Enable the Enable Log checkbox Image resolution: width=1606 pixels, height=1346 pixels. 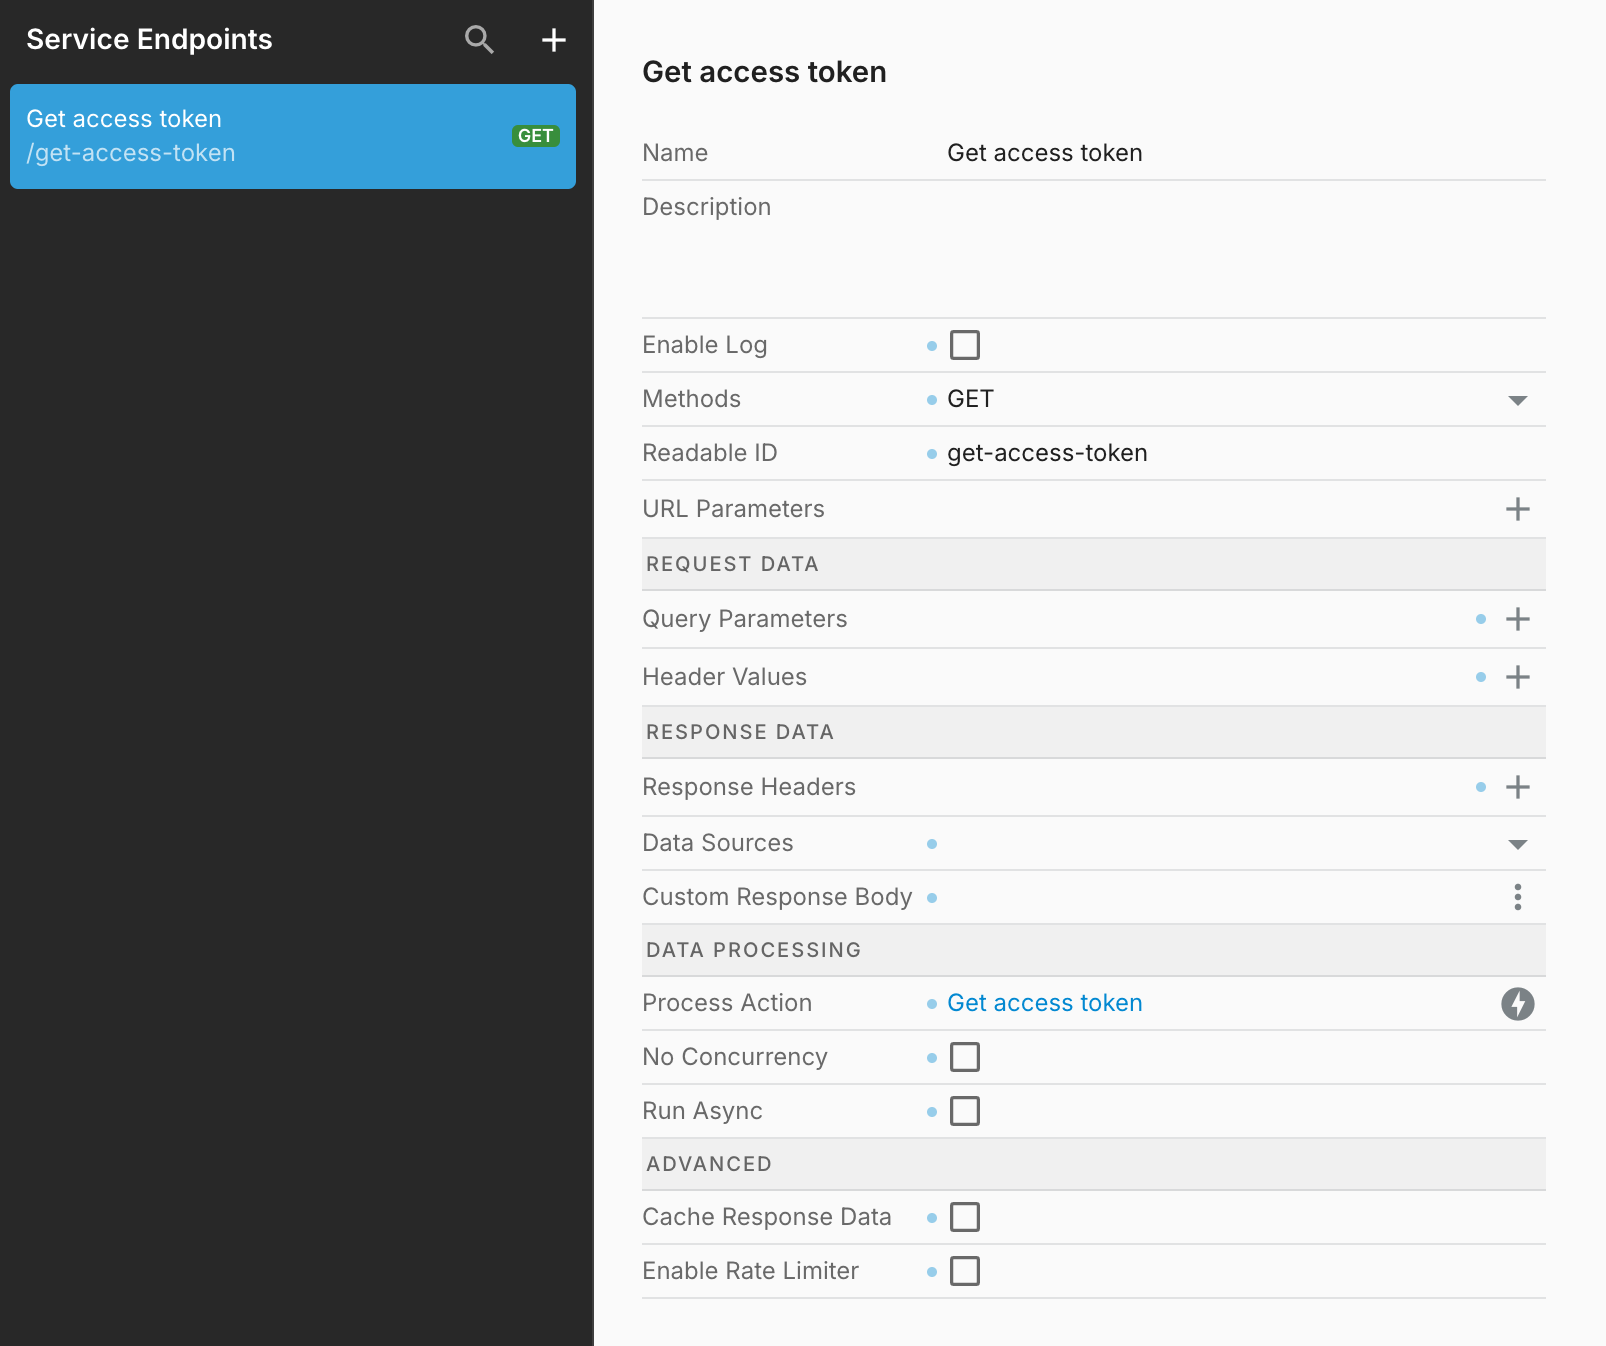[x=964, y=345]
